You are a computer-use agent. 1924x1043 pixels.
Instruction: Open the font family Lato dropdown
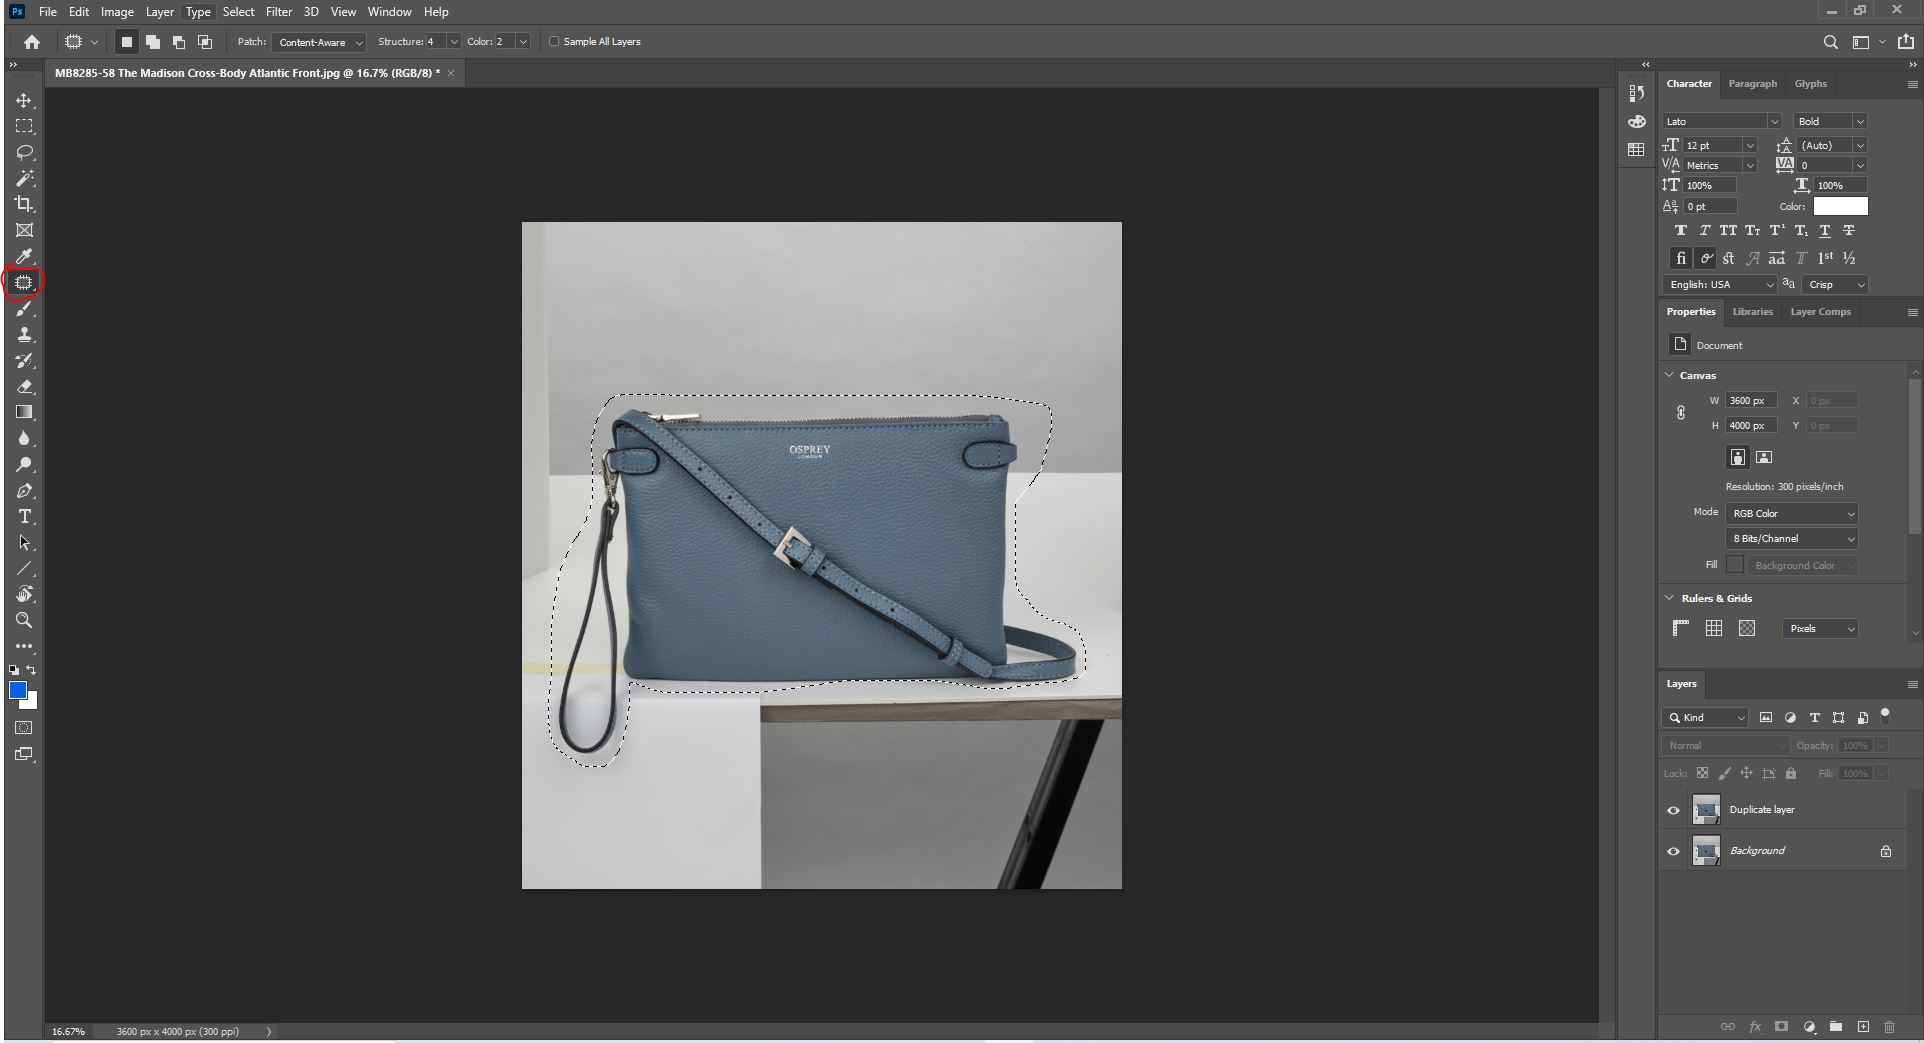[x=1722, y=121]
